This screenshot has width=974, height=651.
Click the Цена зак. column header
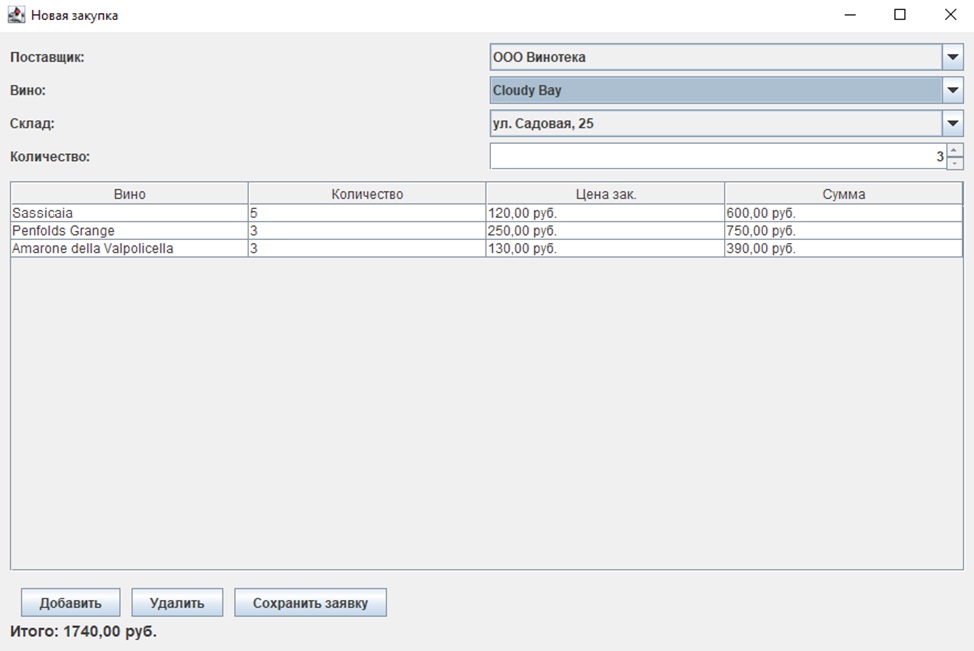point(605,195)
